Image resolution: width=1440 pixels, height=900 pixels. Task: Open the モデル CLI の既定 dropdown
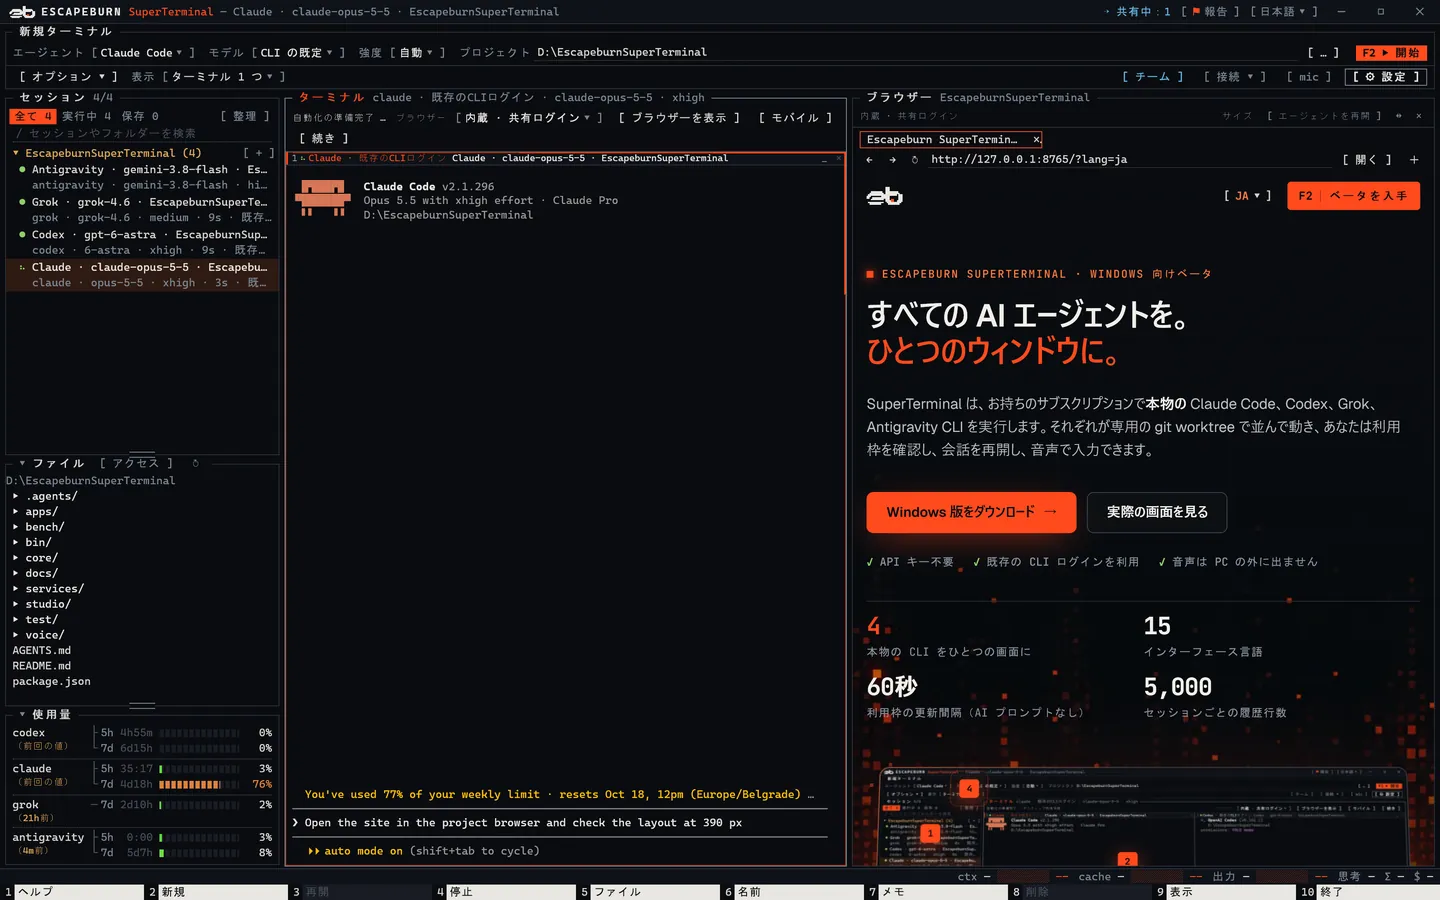coord(297,53)
